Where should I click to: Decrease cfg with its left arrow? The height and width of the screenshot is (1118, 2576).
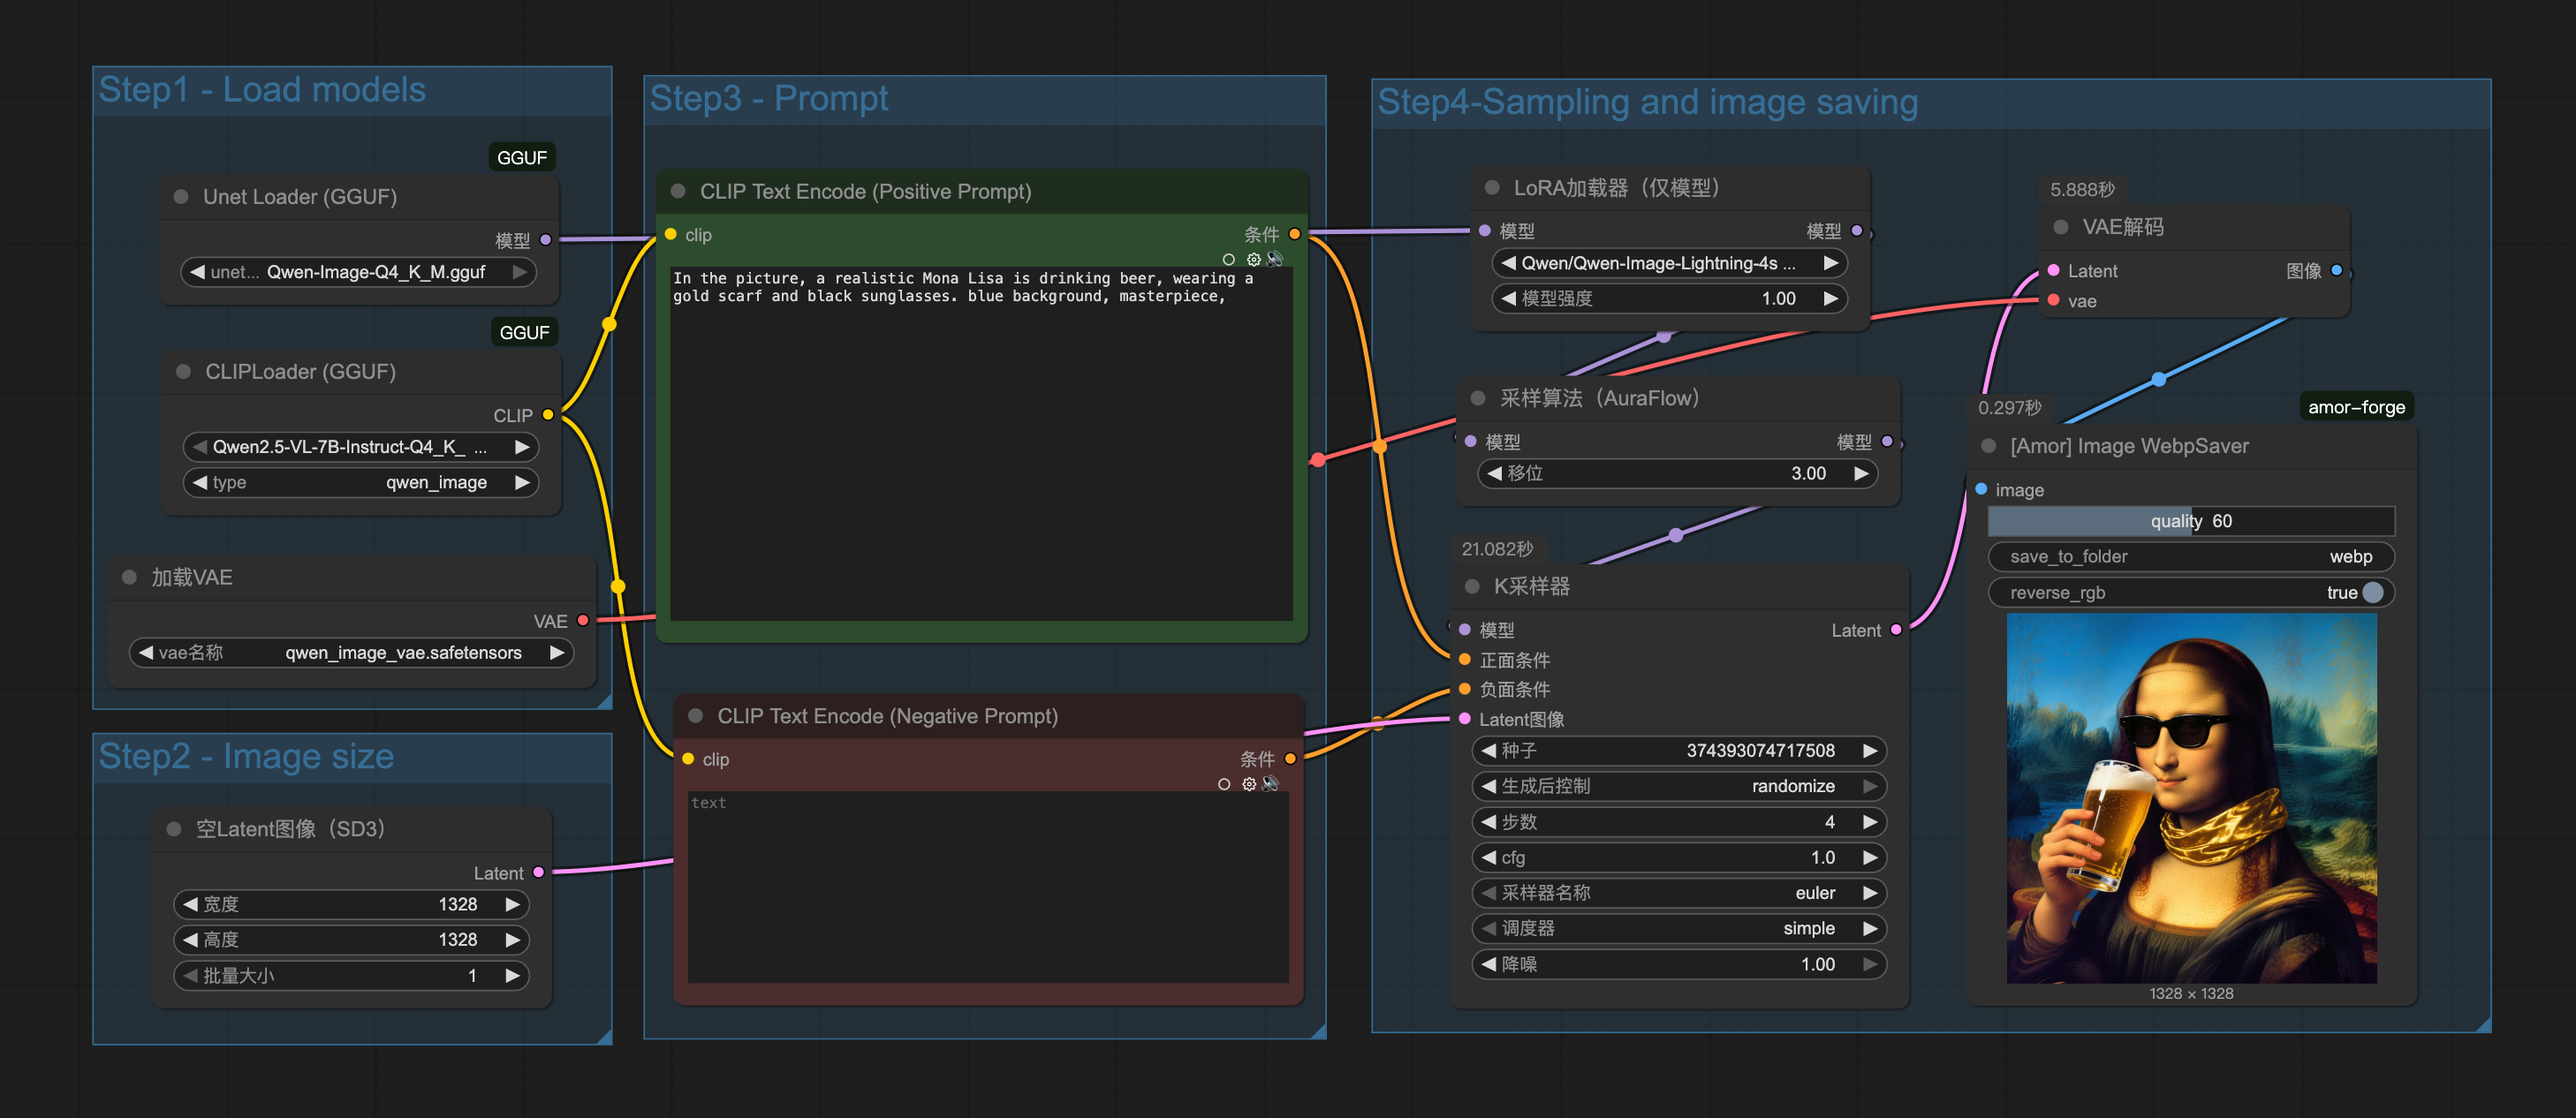[1488, 858]
